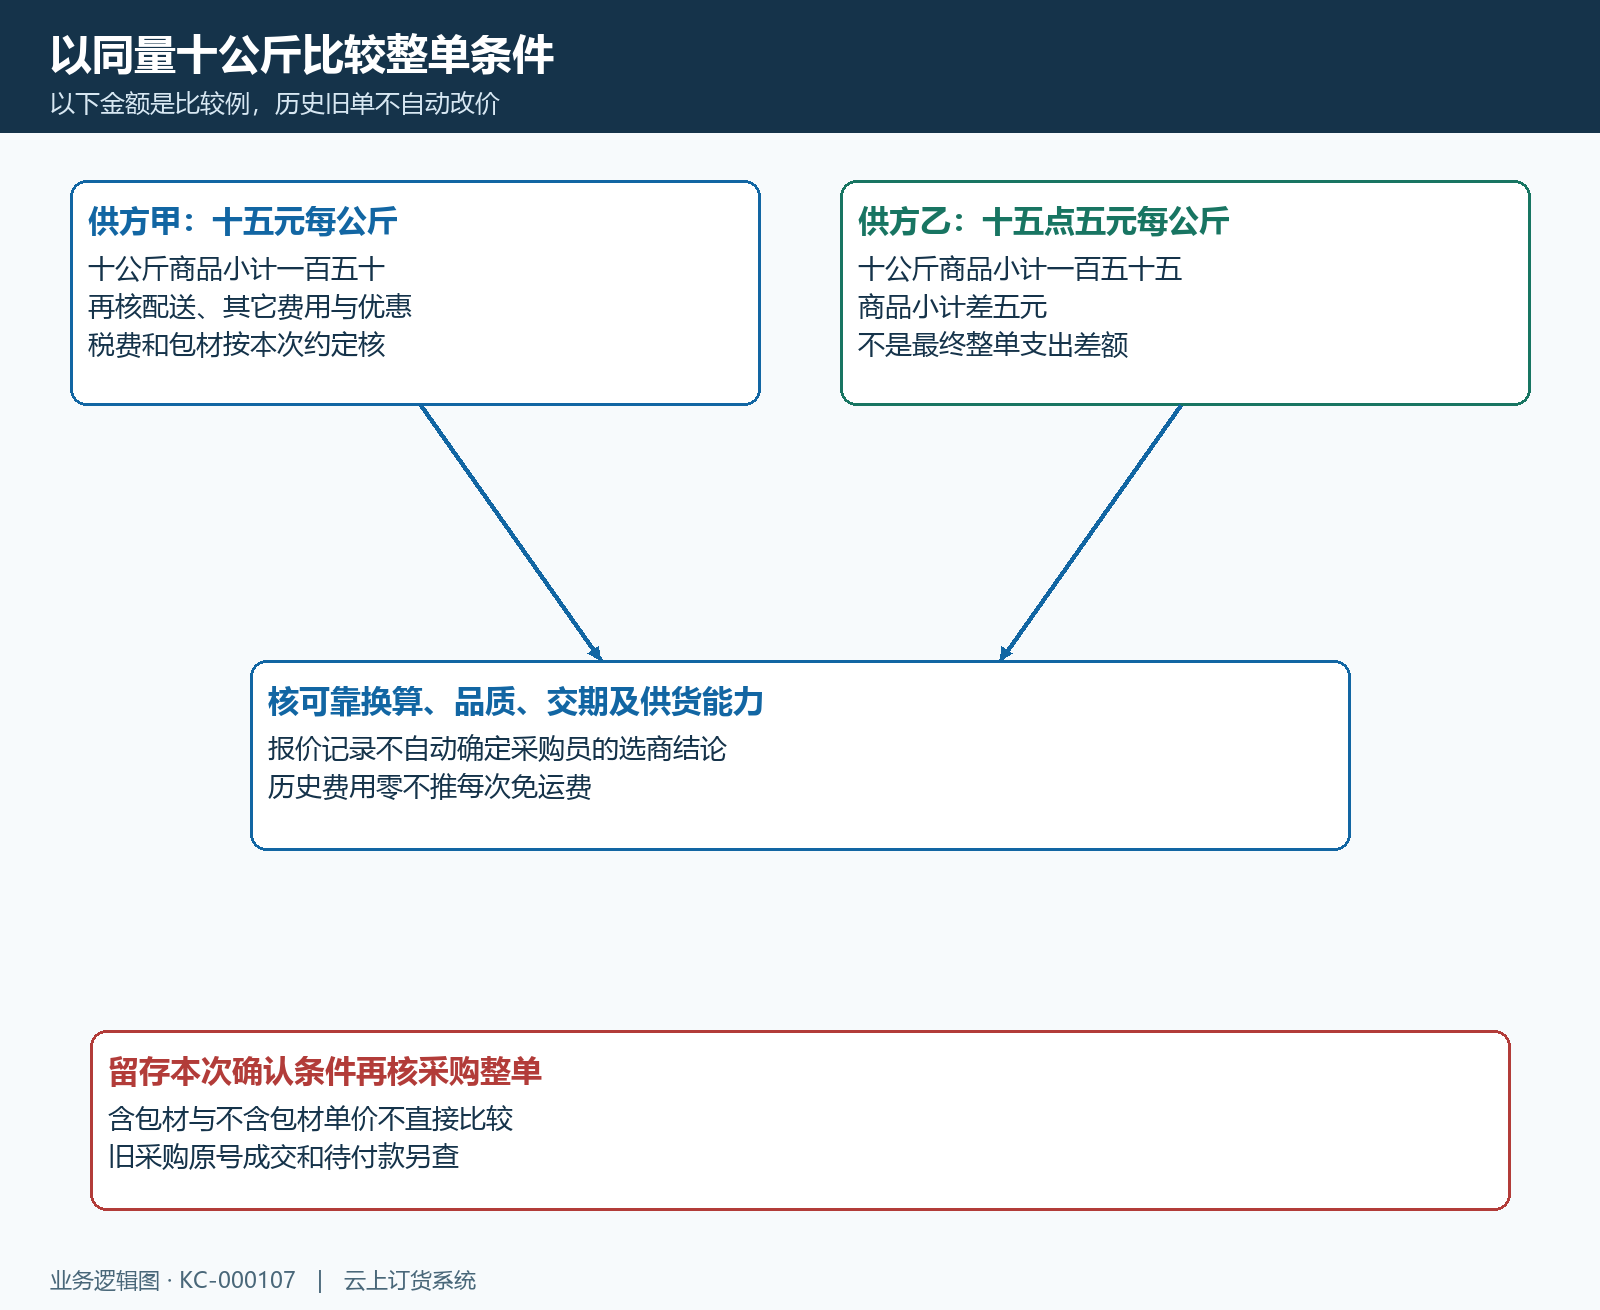Screen dimensions: 1600x1310
Task: Click line 商品小计差五元
Action: coord(953,307)
